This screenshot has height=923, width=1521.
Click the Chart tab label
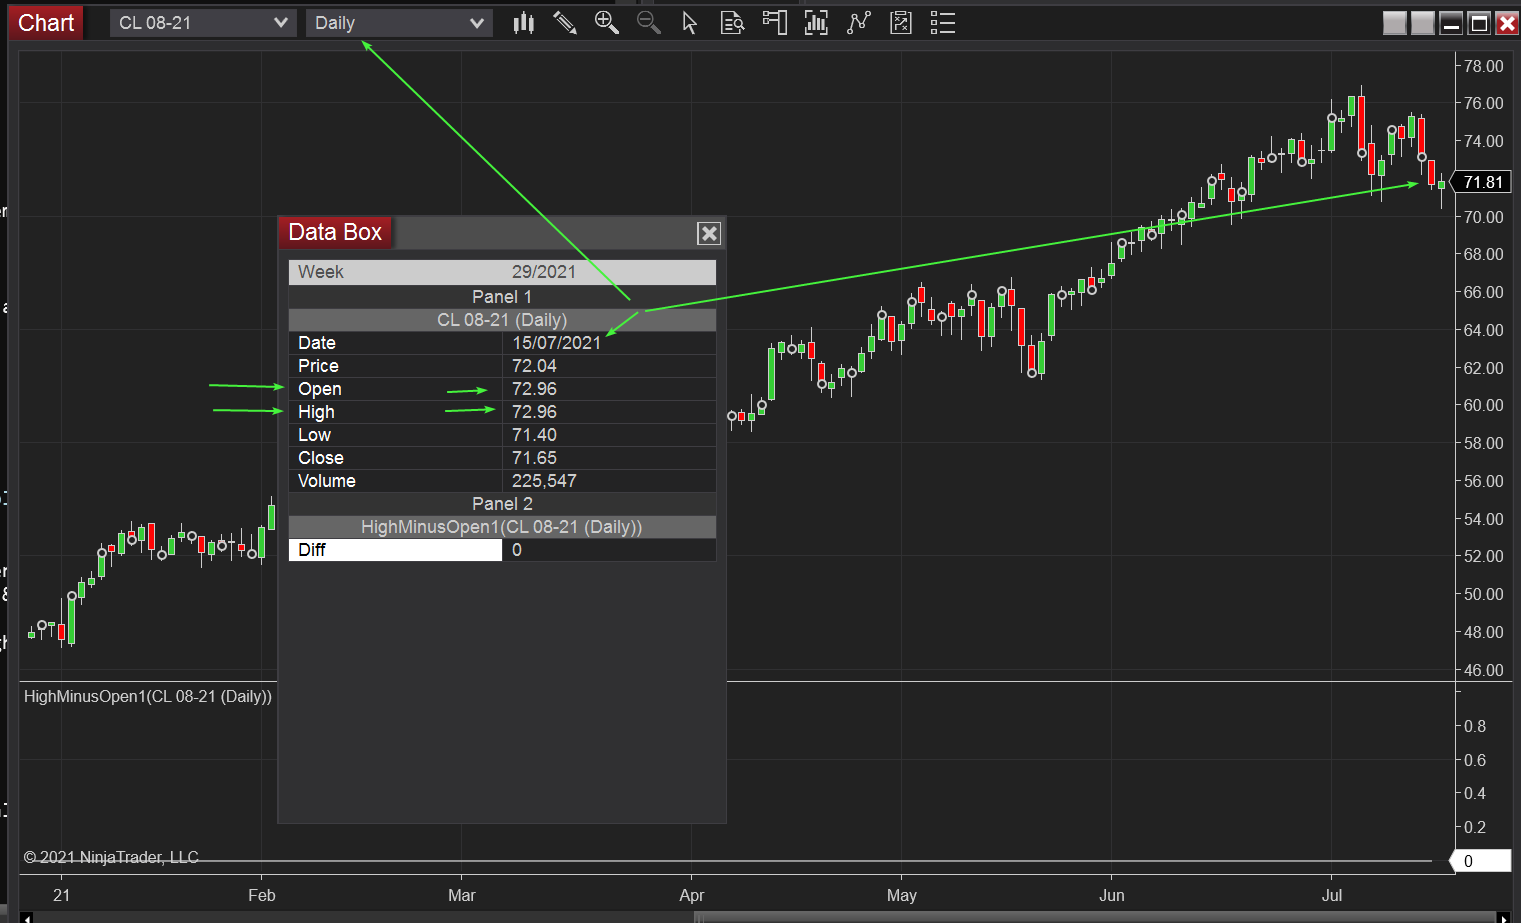[x=46, y=23]
